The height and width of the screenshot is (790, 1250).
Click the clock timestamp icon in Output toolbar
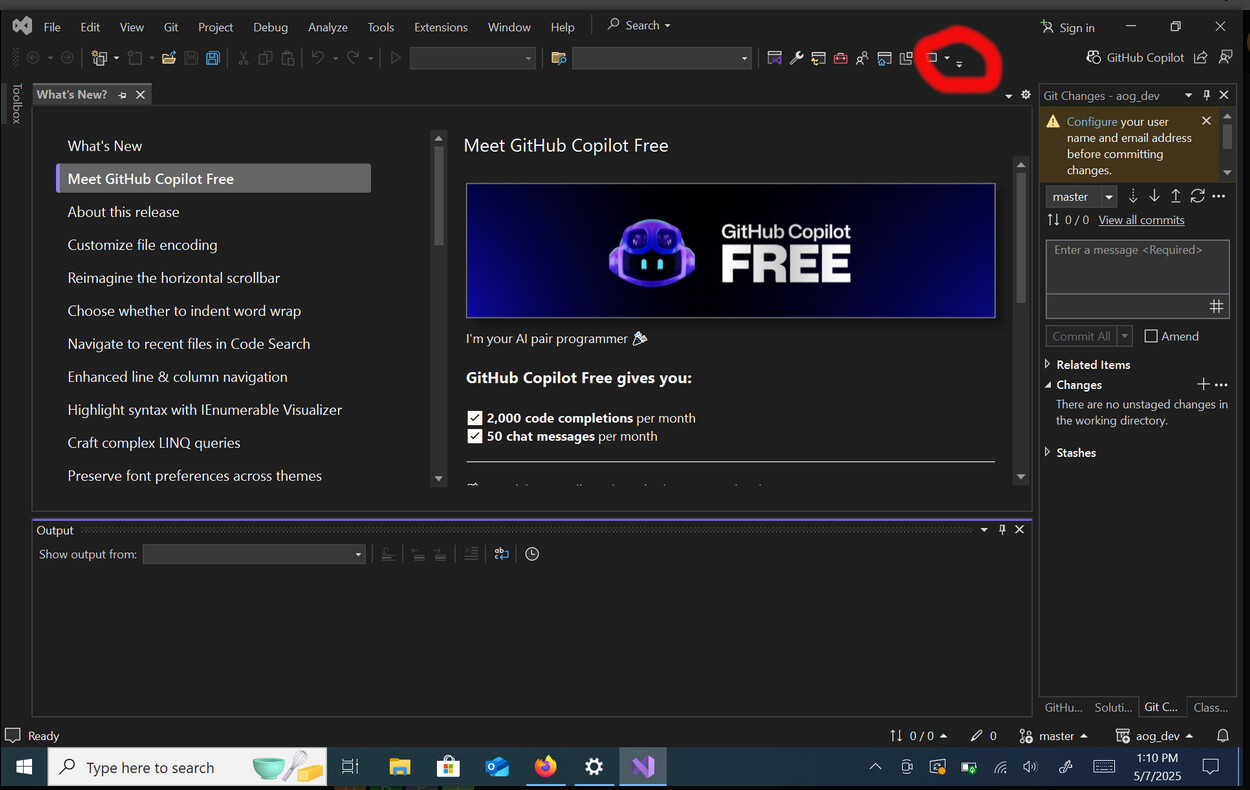click(532, 554)
